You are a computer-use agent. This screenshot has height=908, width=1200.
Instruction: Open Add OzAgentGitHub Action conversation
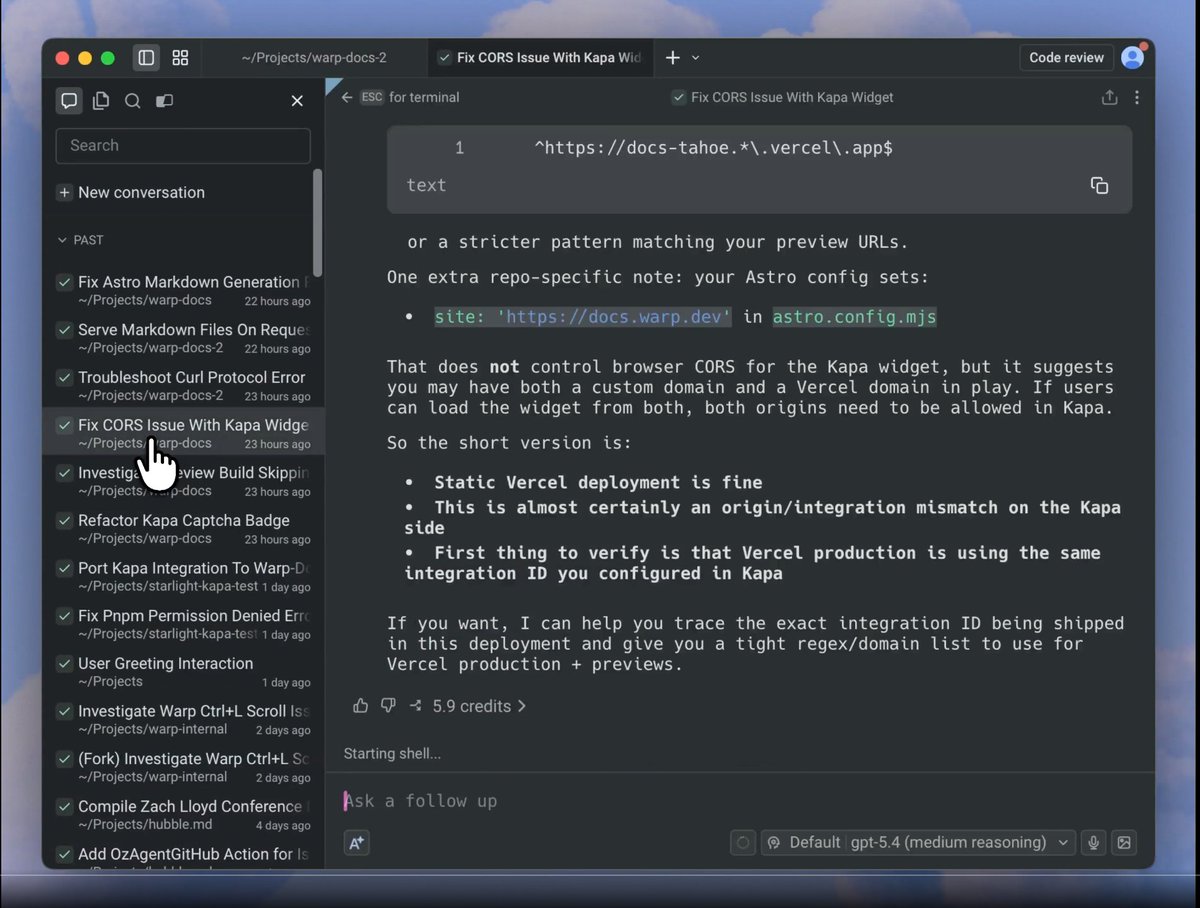coord(184,855)
